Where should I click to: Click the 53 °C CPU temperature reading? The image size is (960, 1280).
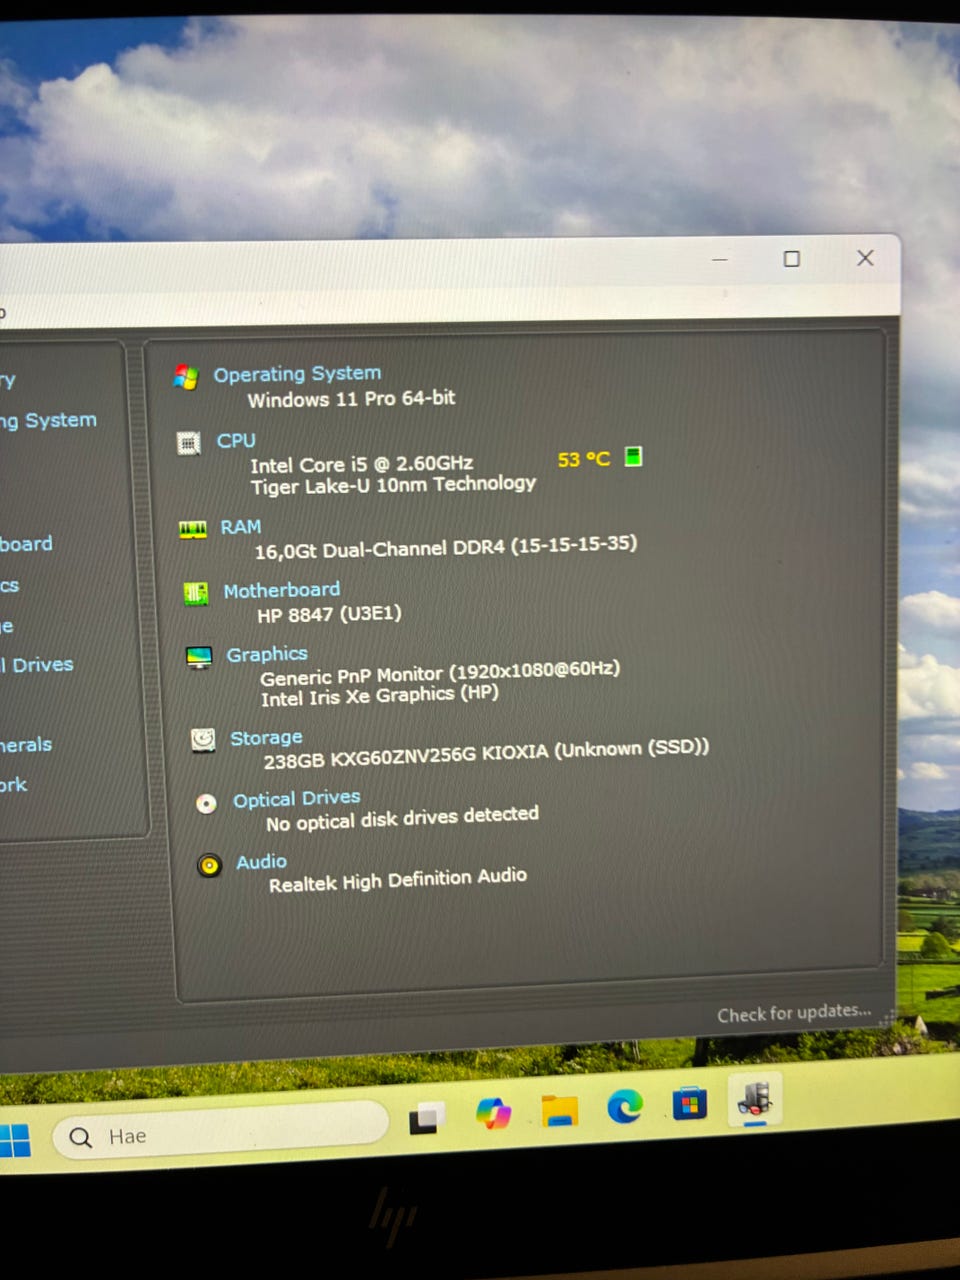click(x=583, y=459)
